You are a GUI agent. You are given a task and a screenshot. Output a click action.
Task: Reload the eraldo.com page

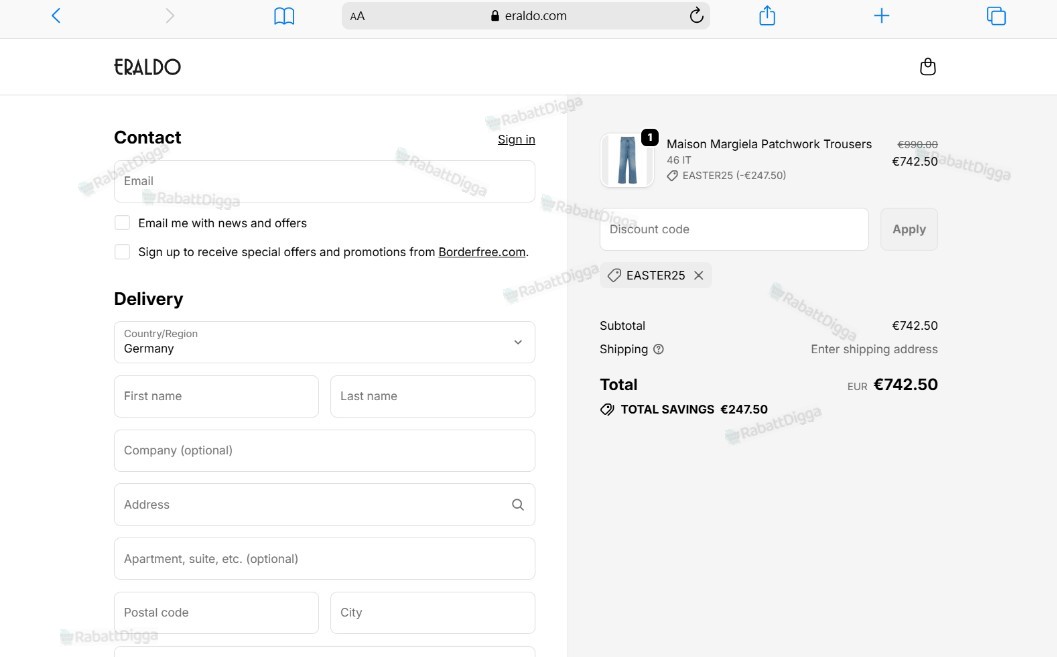pos(696,15)
